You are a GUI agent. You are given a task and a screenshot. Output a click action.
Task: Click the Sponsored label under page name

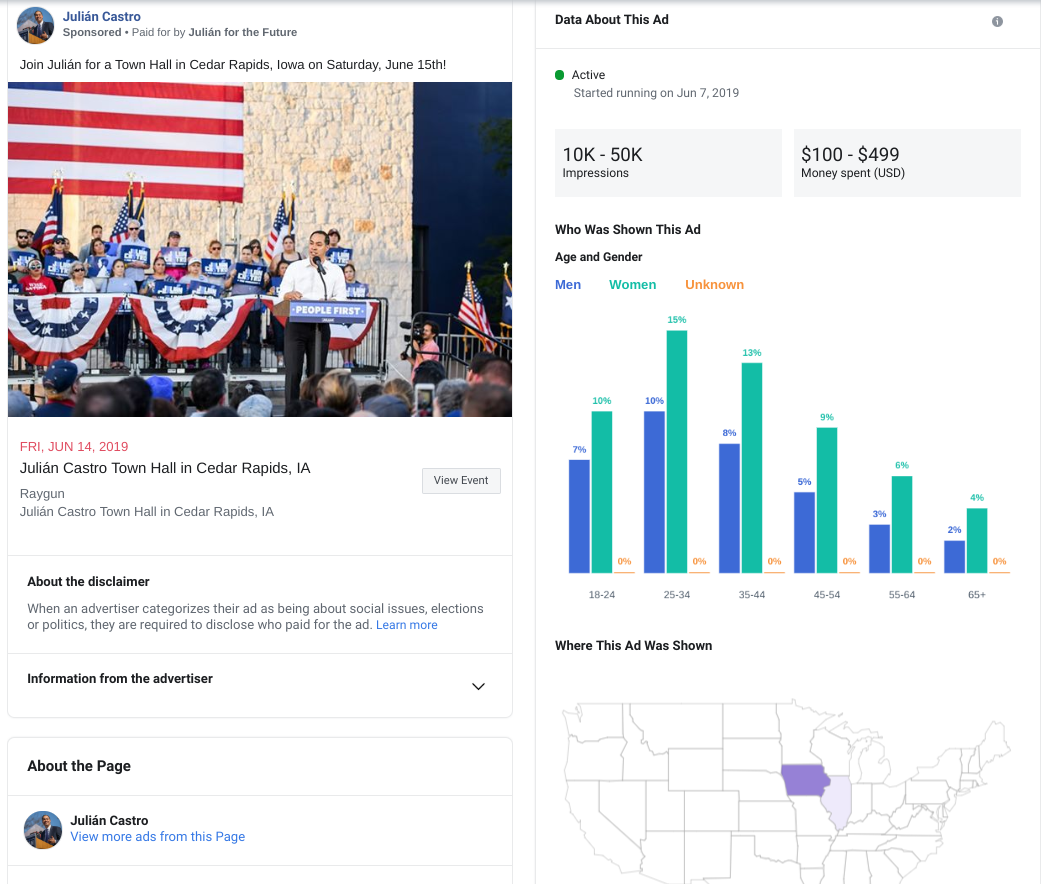point(92,32)
